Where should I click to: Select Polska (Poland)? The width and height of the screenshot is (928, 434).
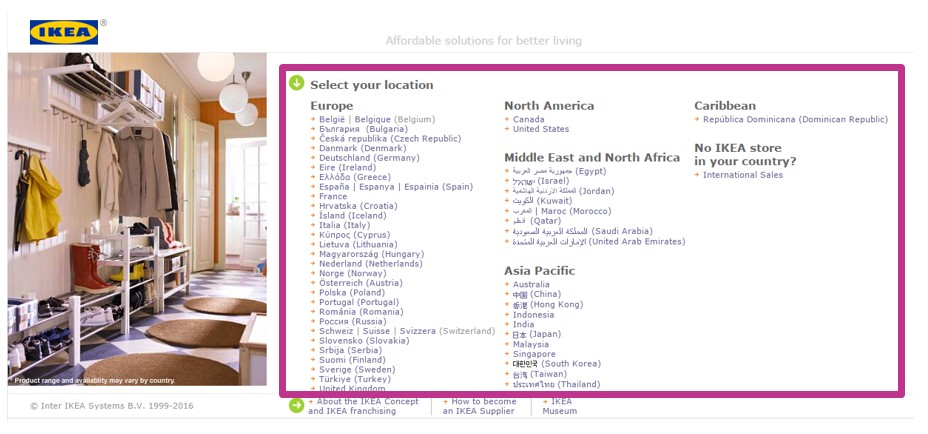(x=352, y=292)
